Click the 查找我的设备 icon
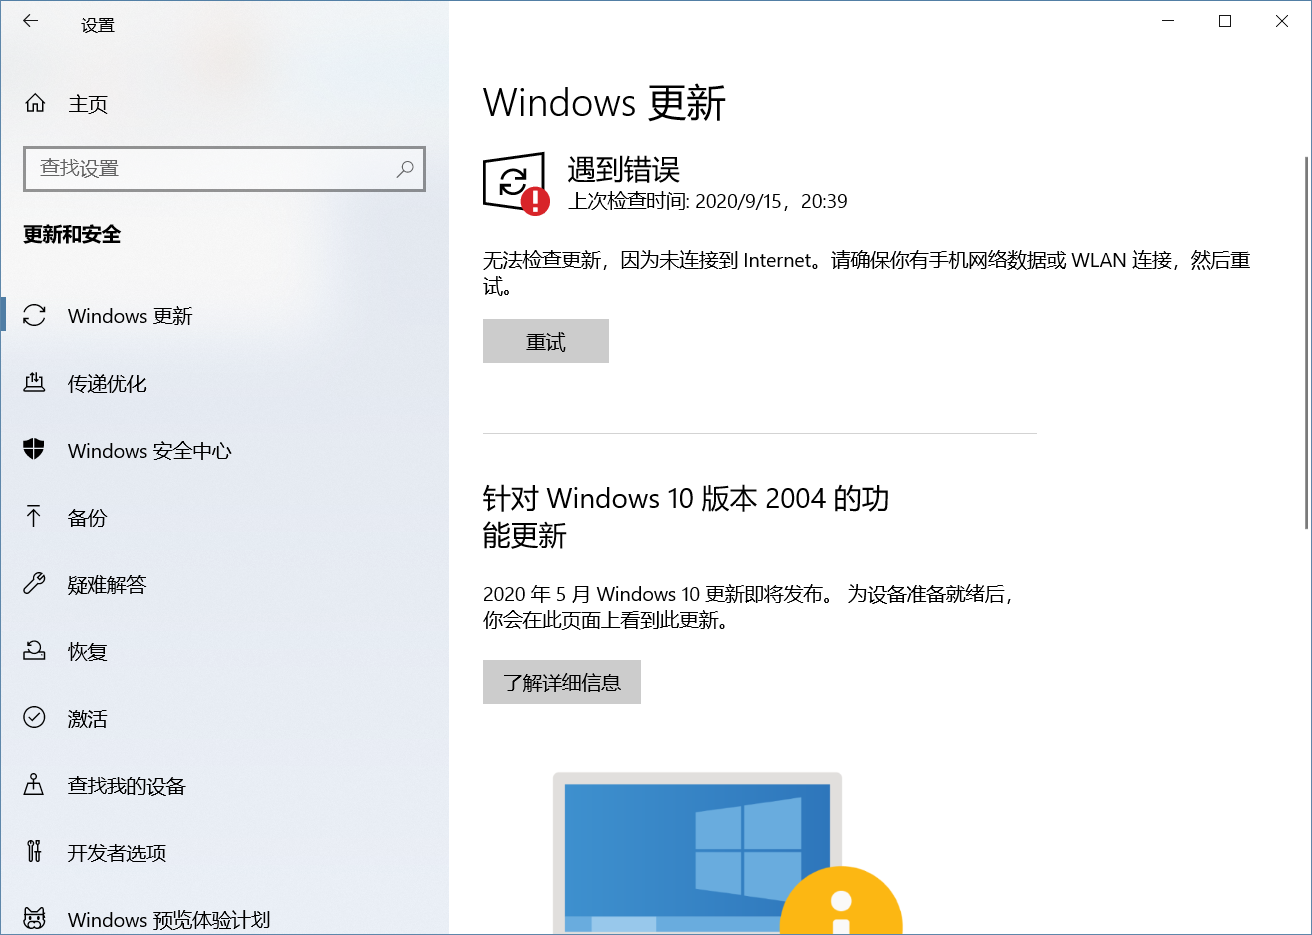1312x935 pixels. pyautogui.click(x=34, y=785)
